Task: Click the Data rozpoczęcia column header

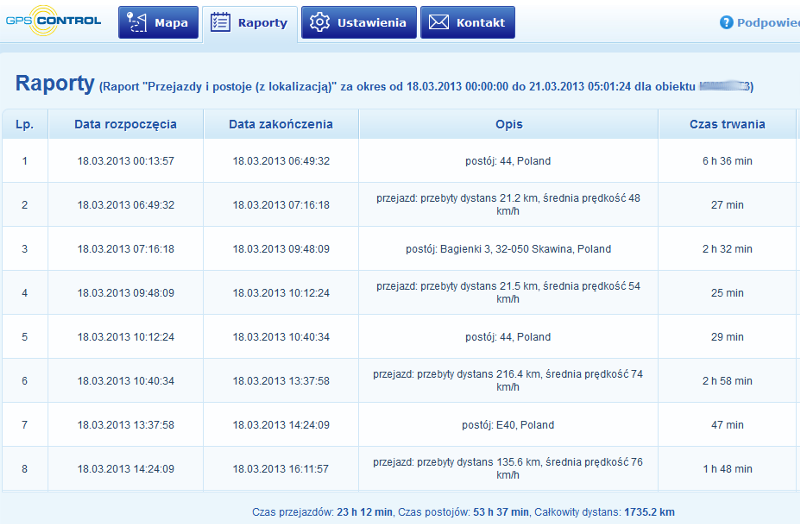Action: (x=126, y=124)
